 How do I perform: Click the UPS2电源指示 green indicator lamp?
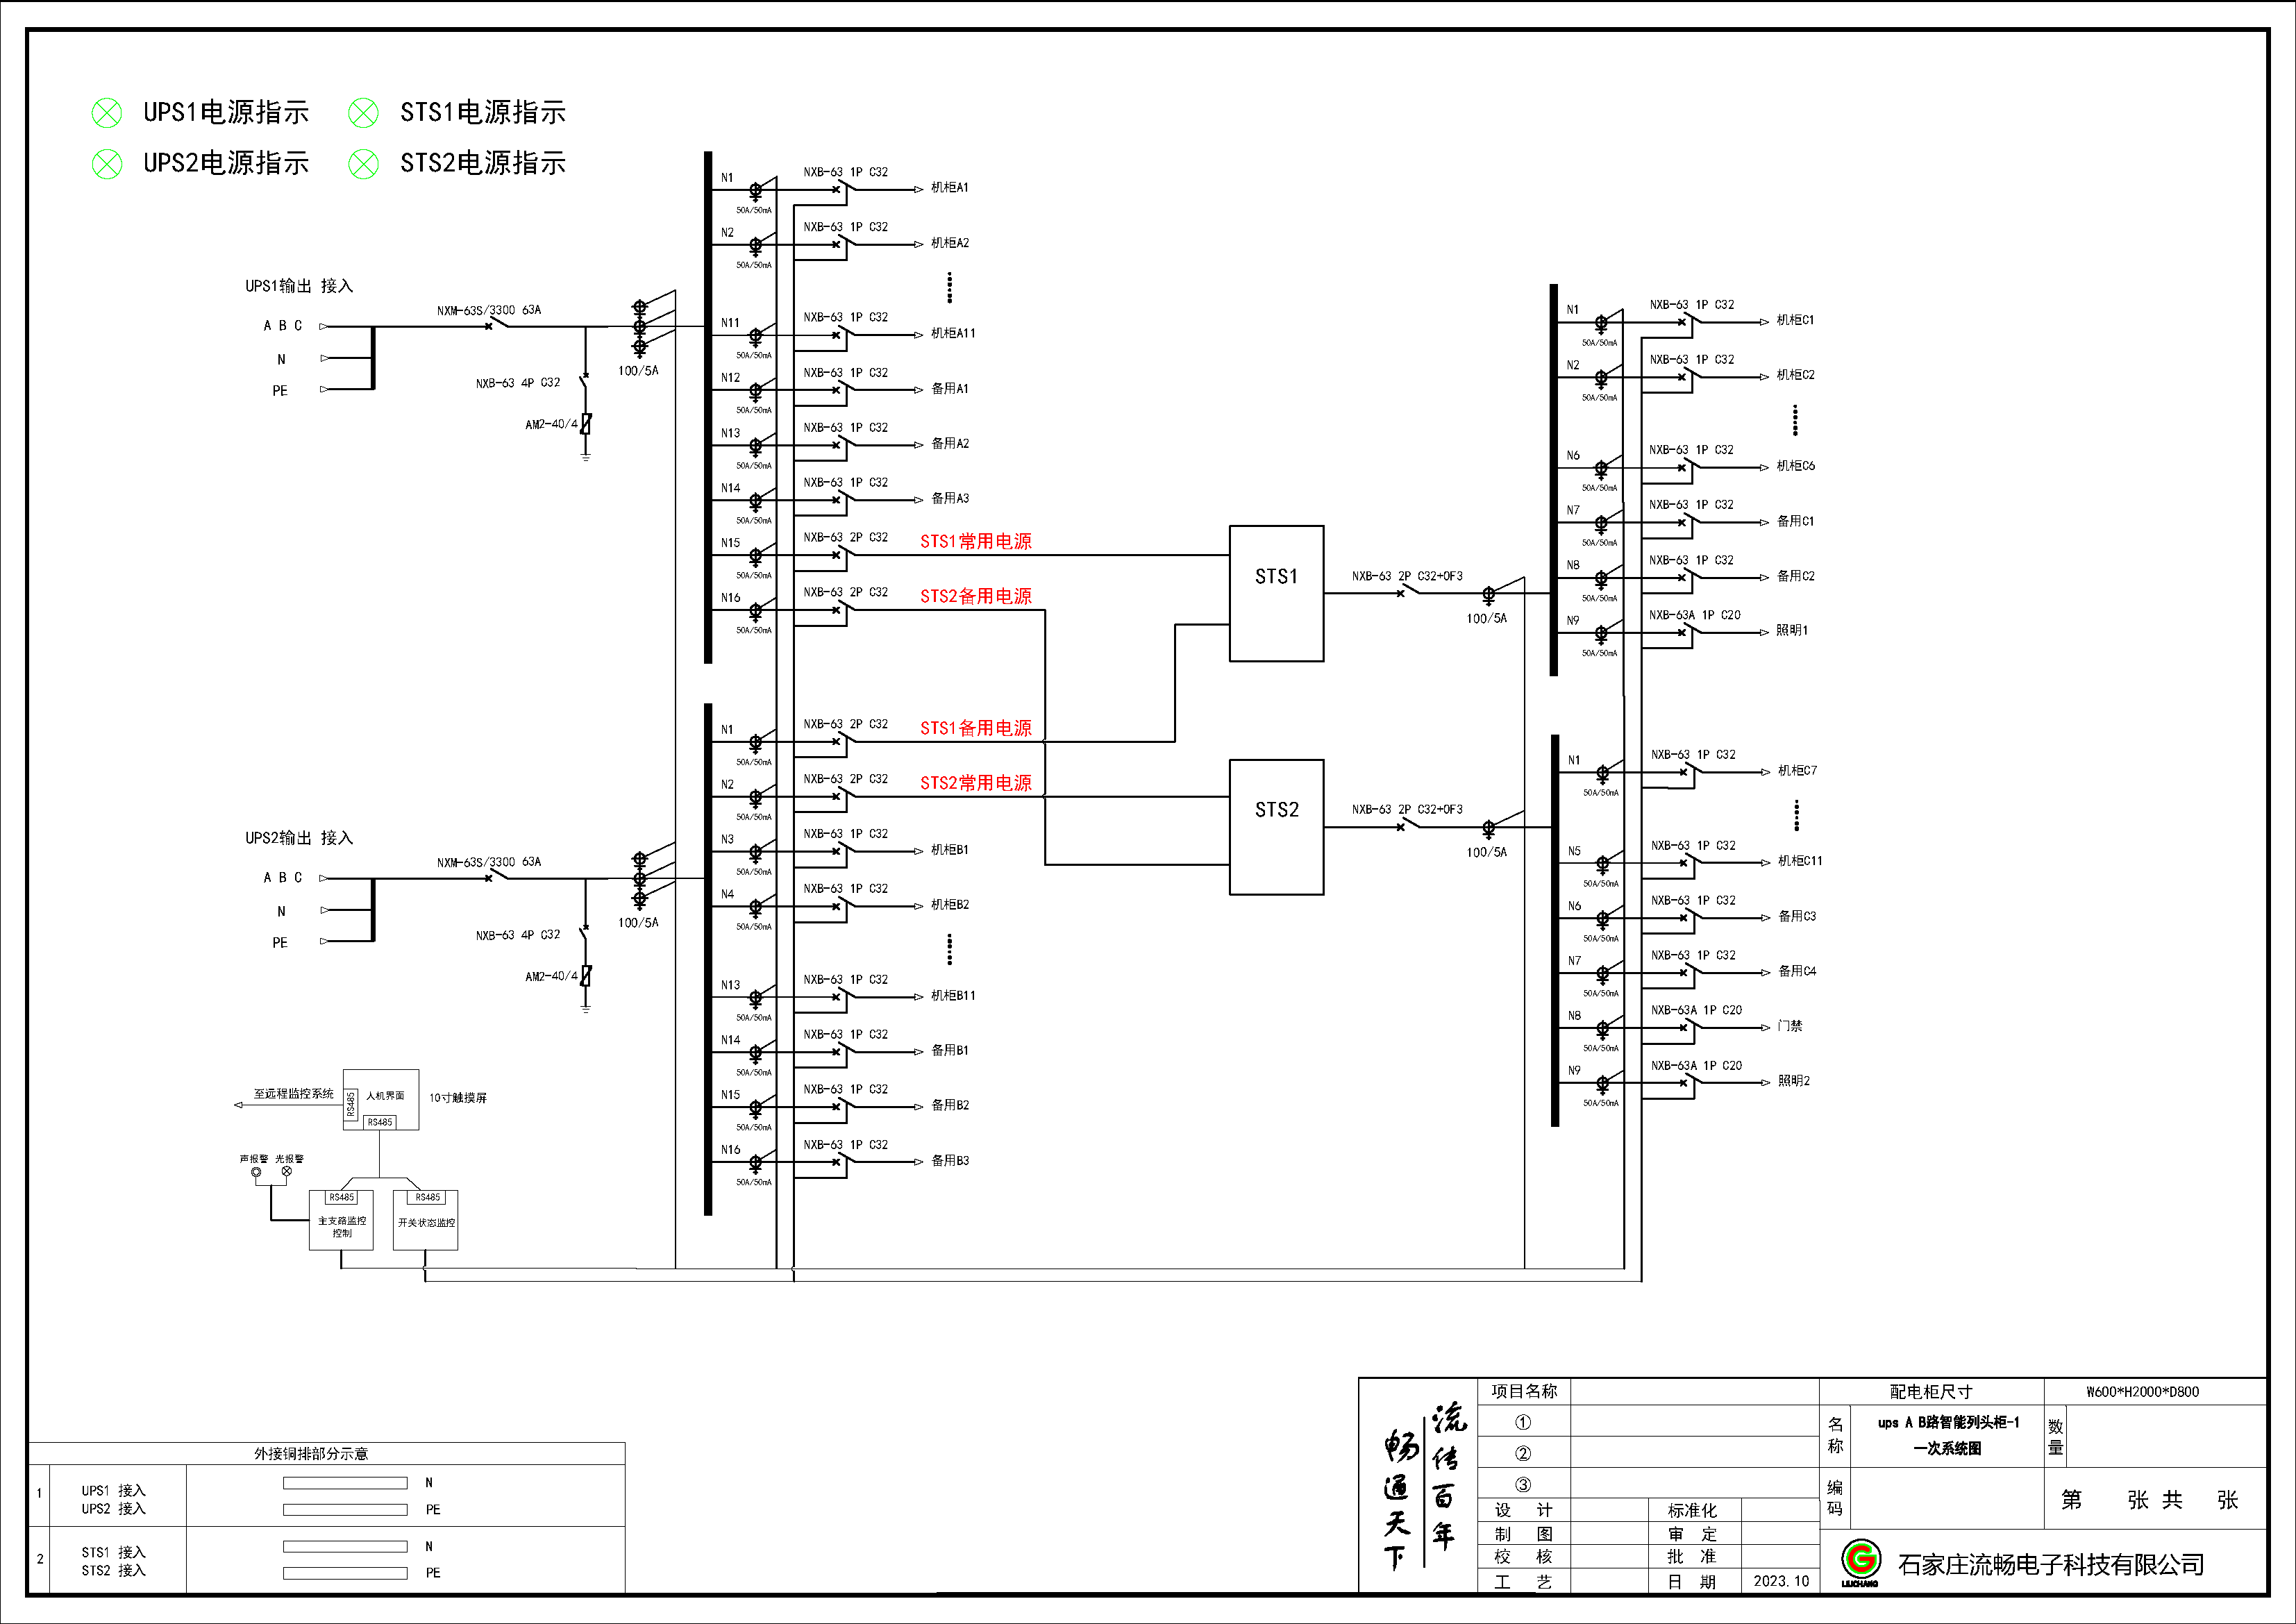click(107, 163)
